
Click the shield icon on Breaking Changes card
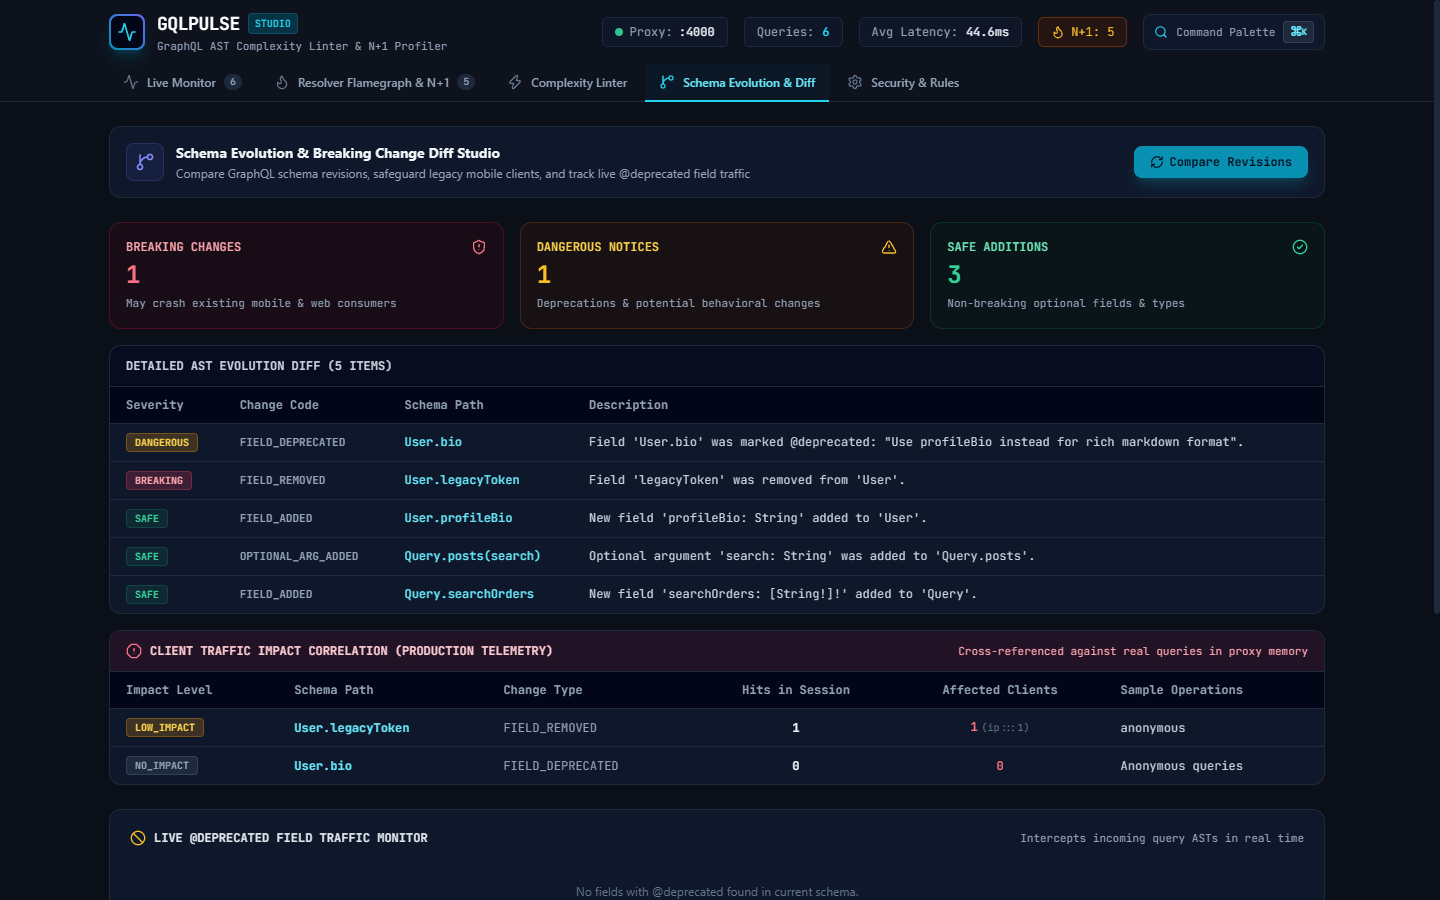tap(479, 247)
